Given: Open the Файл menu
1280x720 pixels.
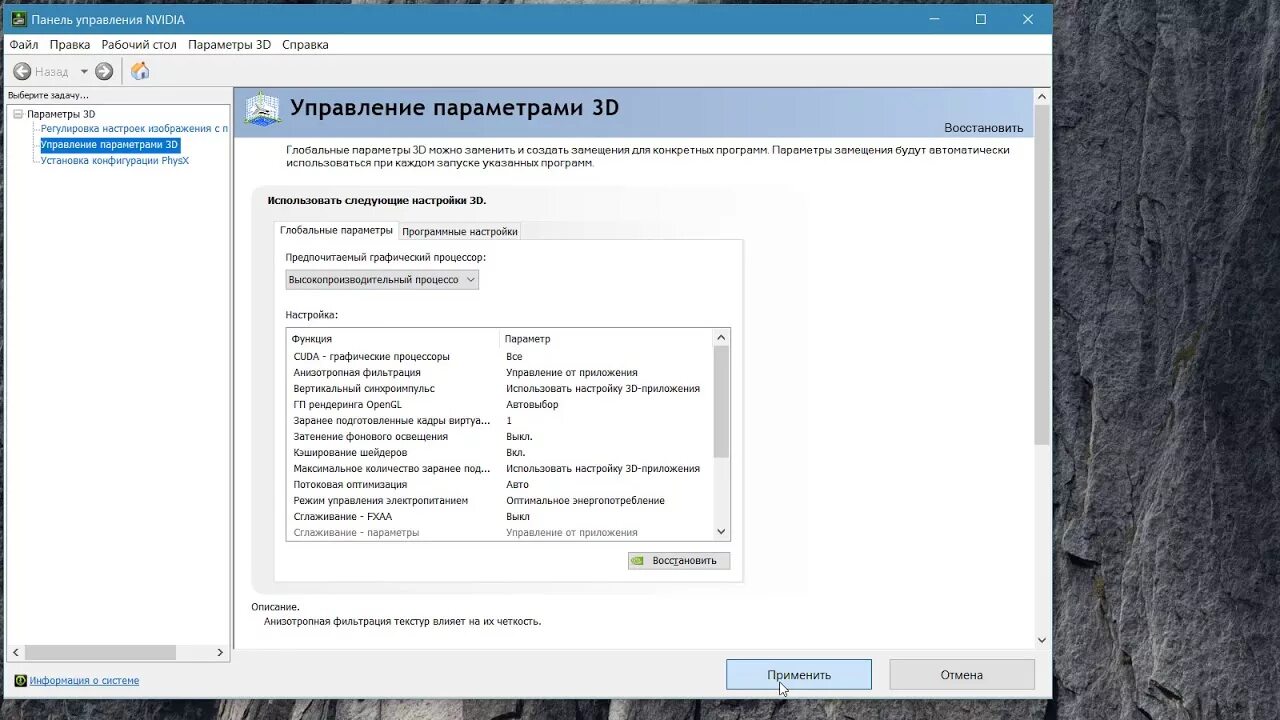Looking at the screenshot, I should (24, 45).
